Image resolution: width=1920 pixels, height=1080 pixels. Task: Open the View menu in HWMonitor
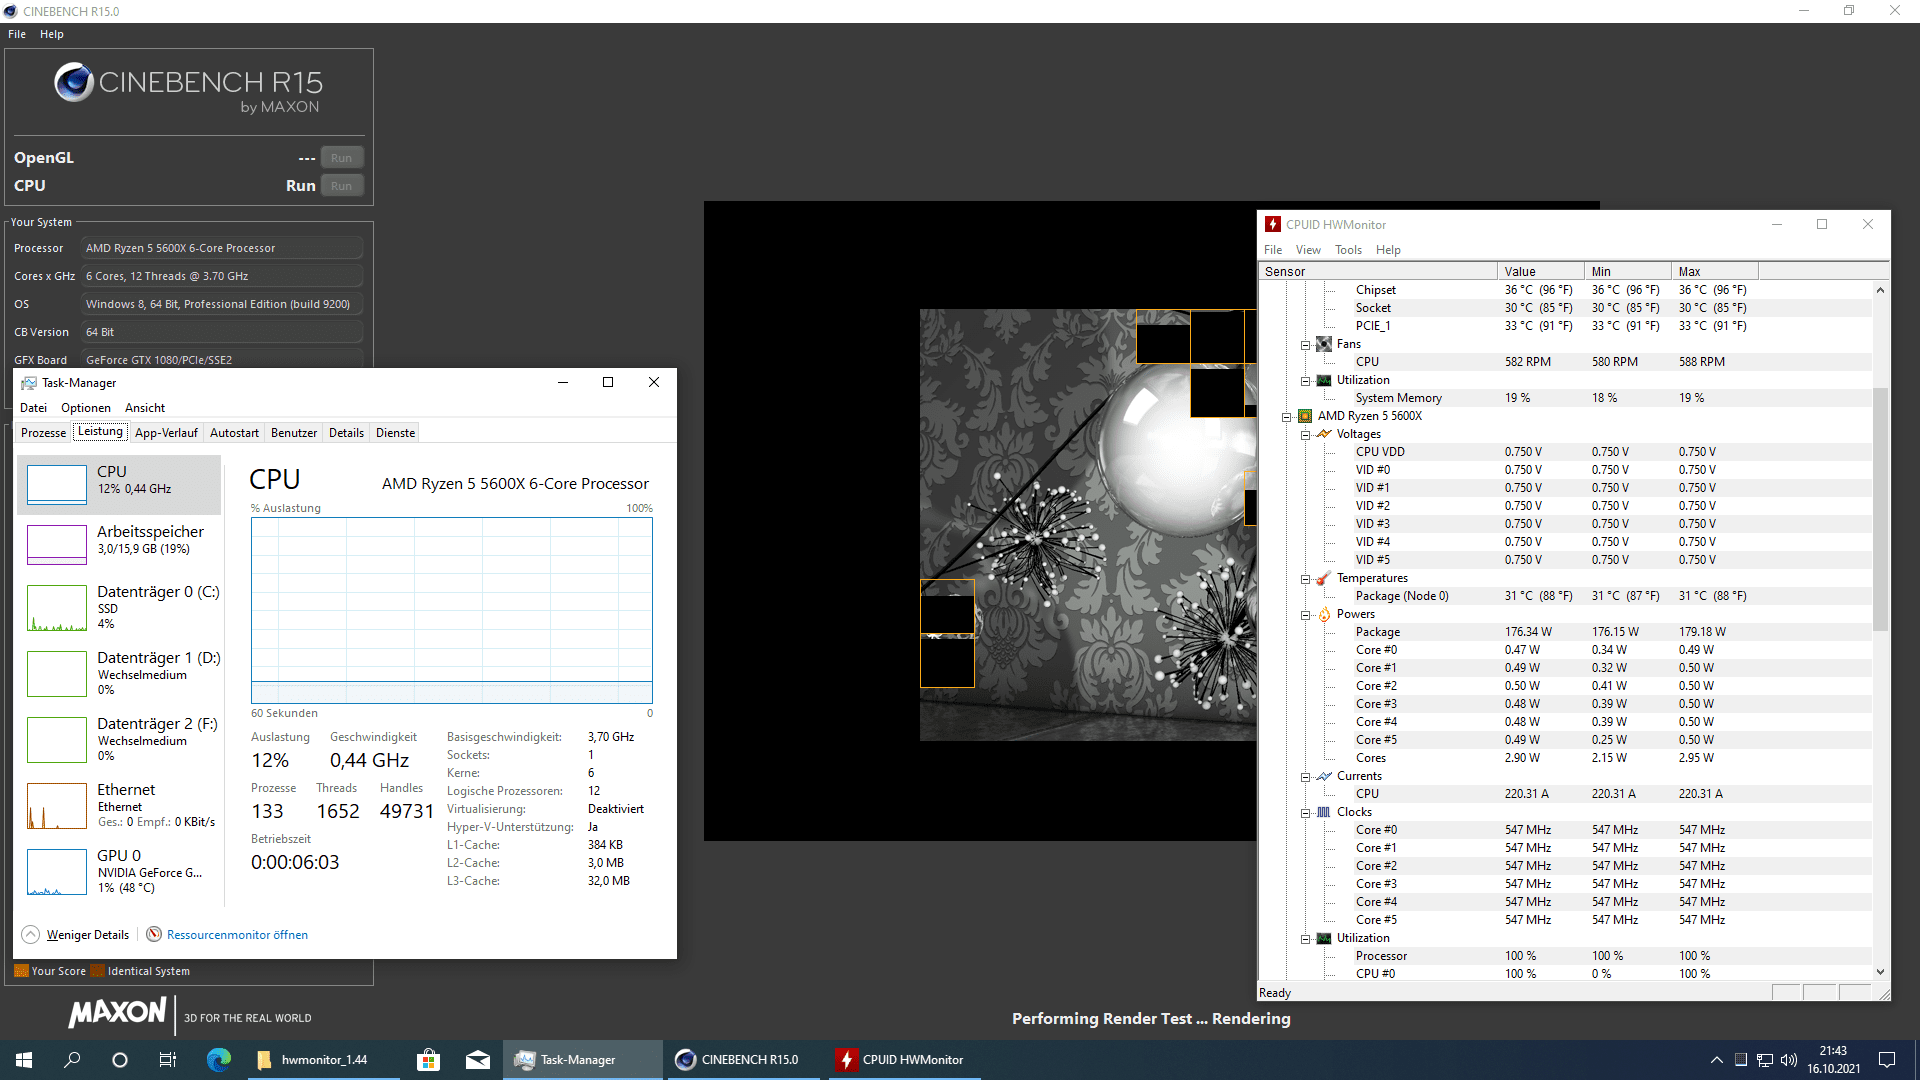click(1308, 250)
